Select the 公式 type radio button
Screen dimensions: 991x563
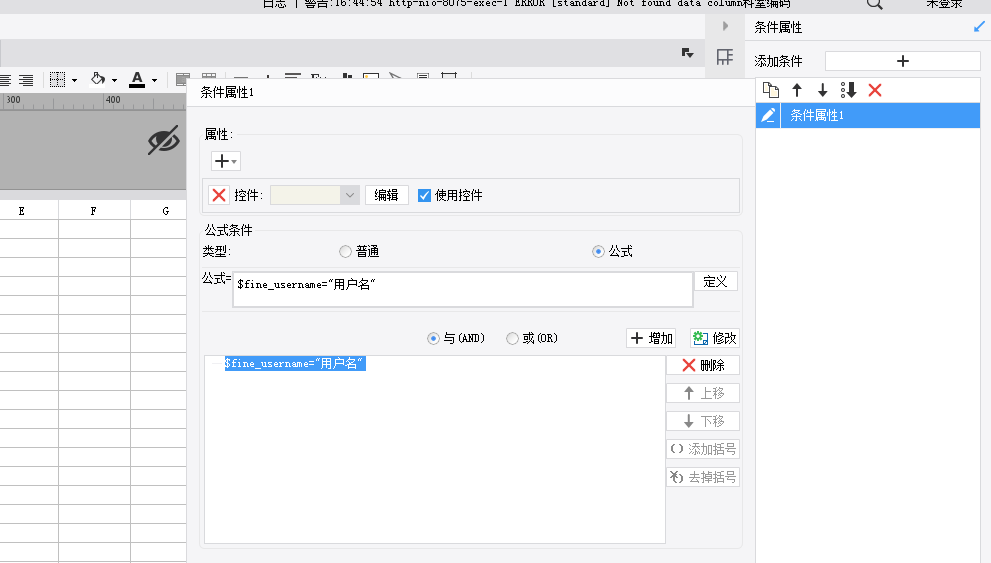tap(598, 251)
